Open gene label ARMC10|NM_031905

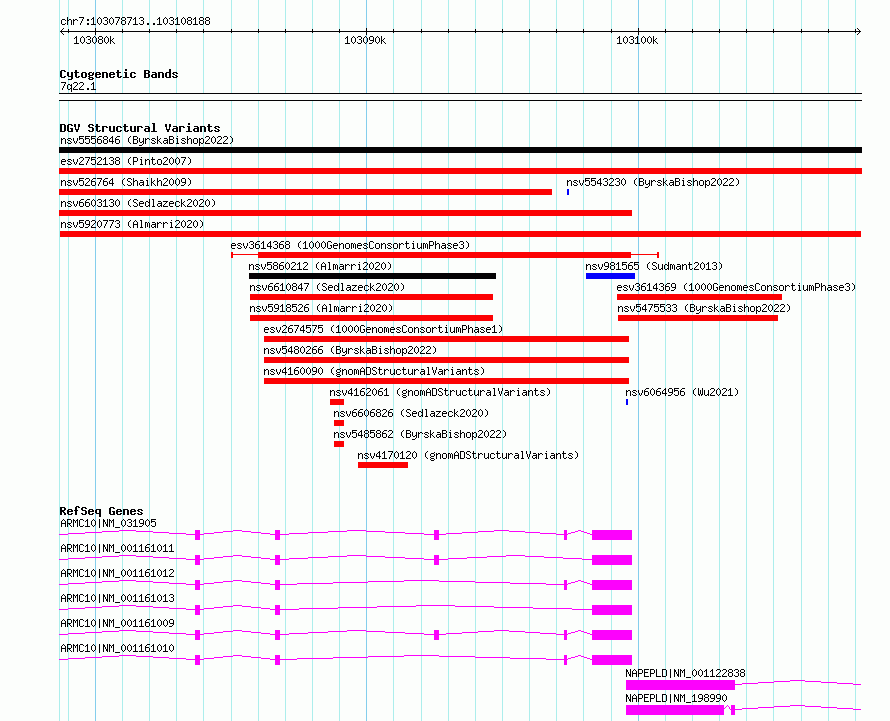[108, 523]
